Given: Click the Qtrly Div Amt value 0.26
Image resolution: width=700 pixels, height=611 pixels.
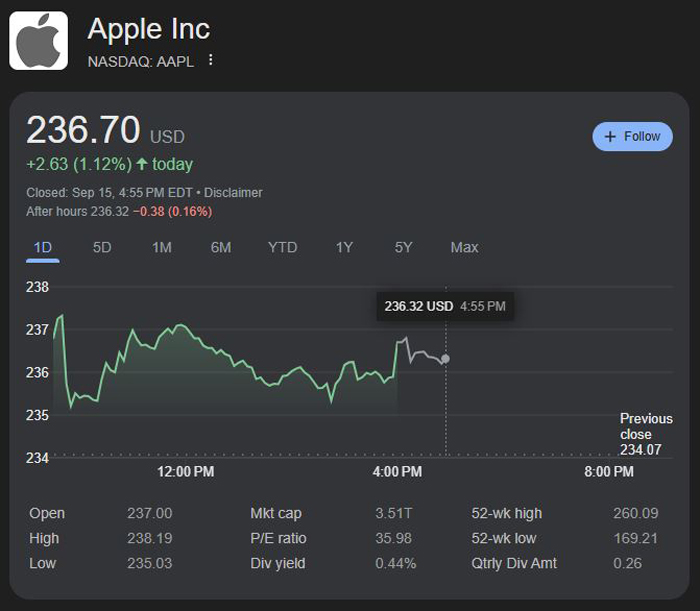Looking at the screenshot, I should pyautogui.click(x=627, y=563).
